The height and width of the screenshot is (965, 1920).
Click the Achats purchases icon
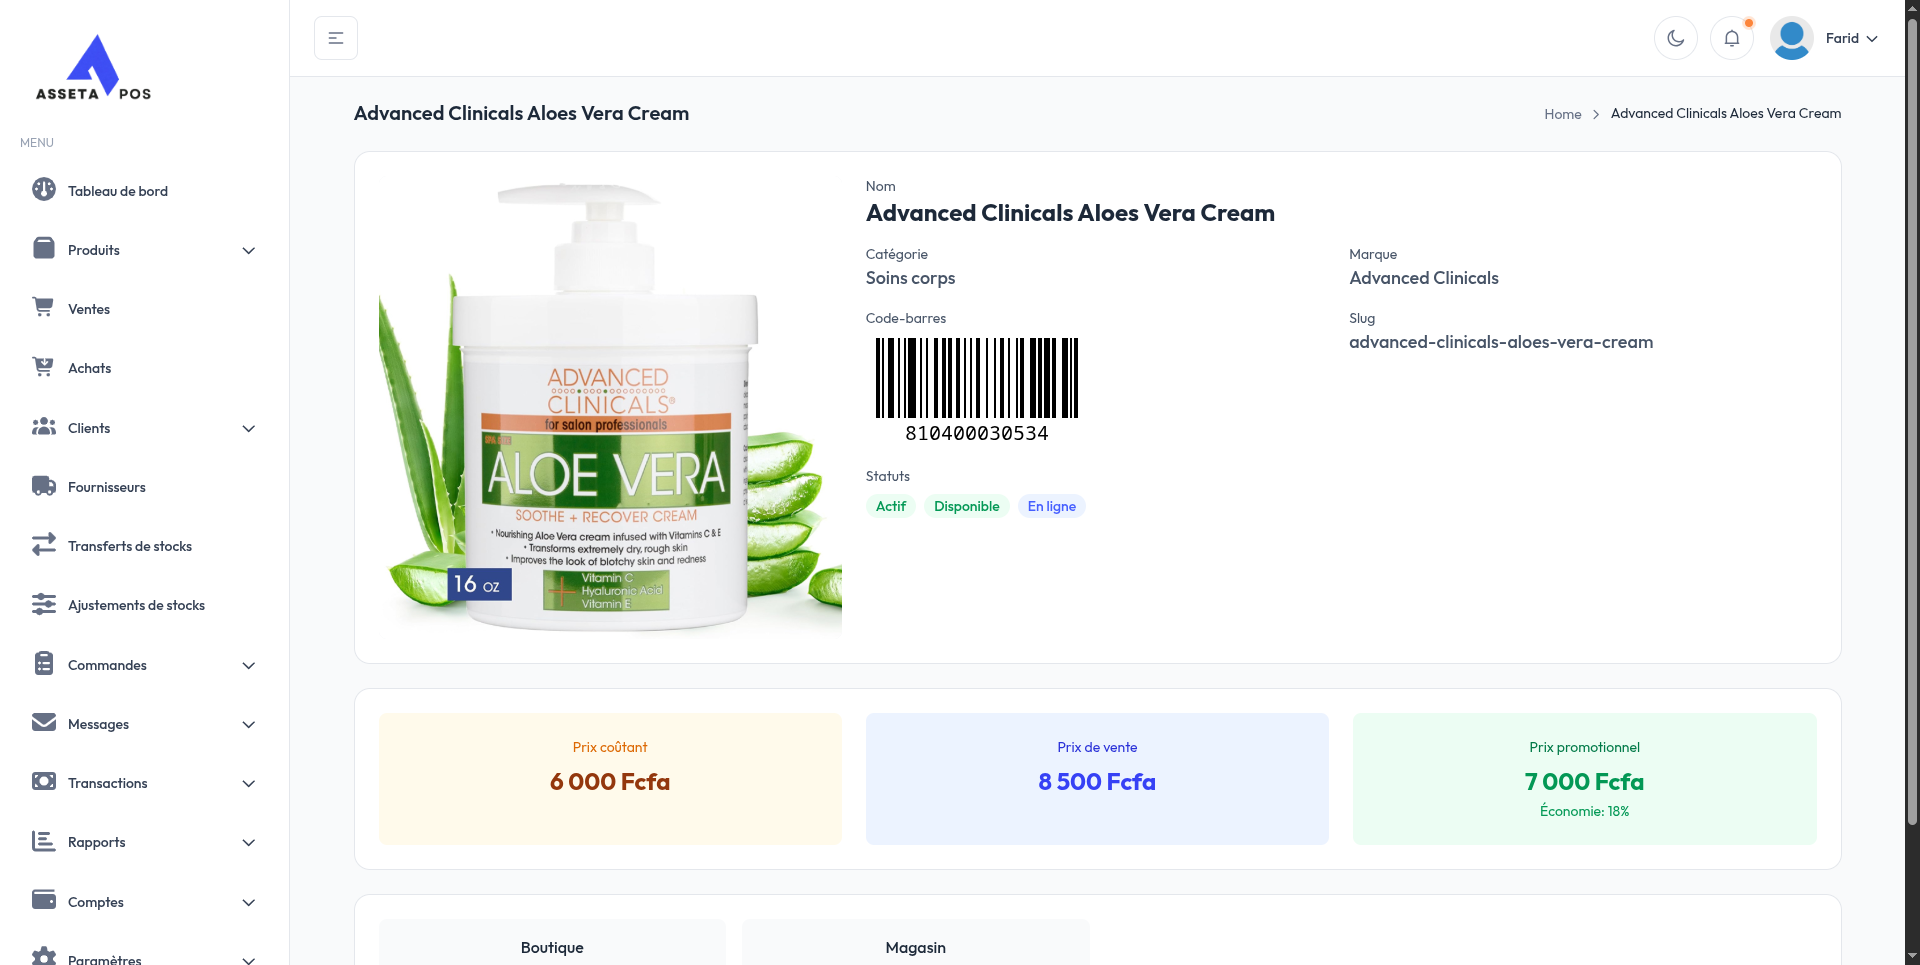(x=44, y=366)
